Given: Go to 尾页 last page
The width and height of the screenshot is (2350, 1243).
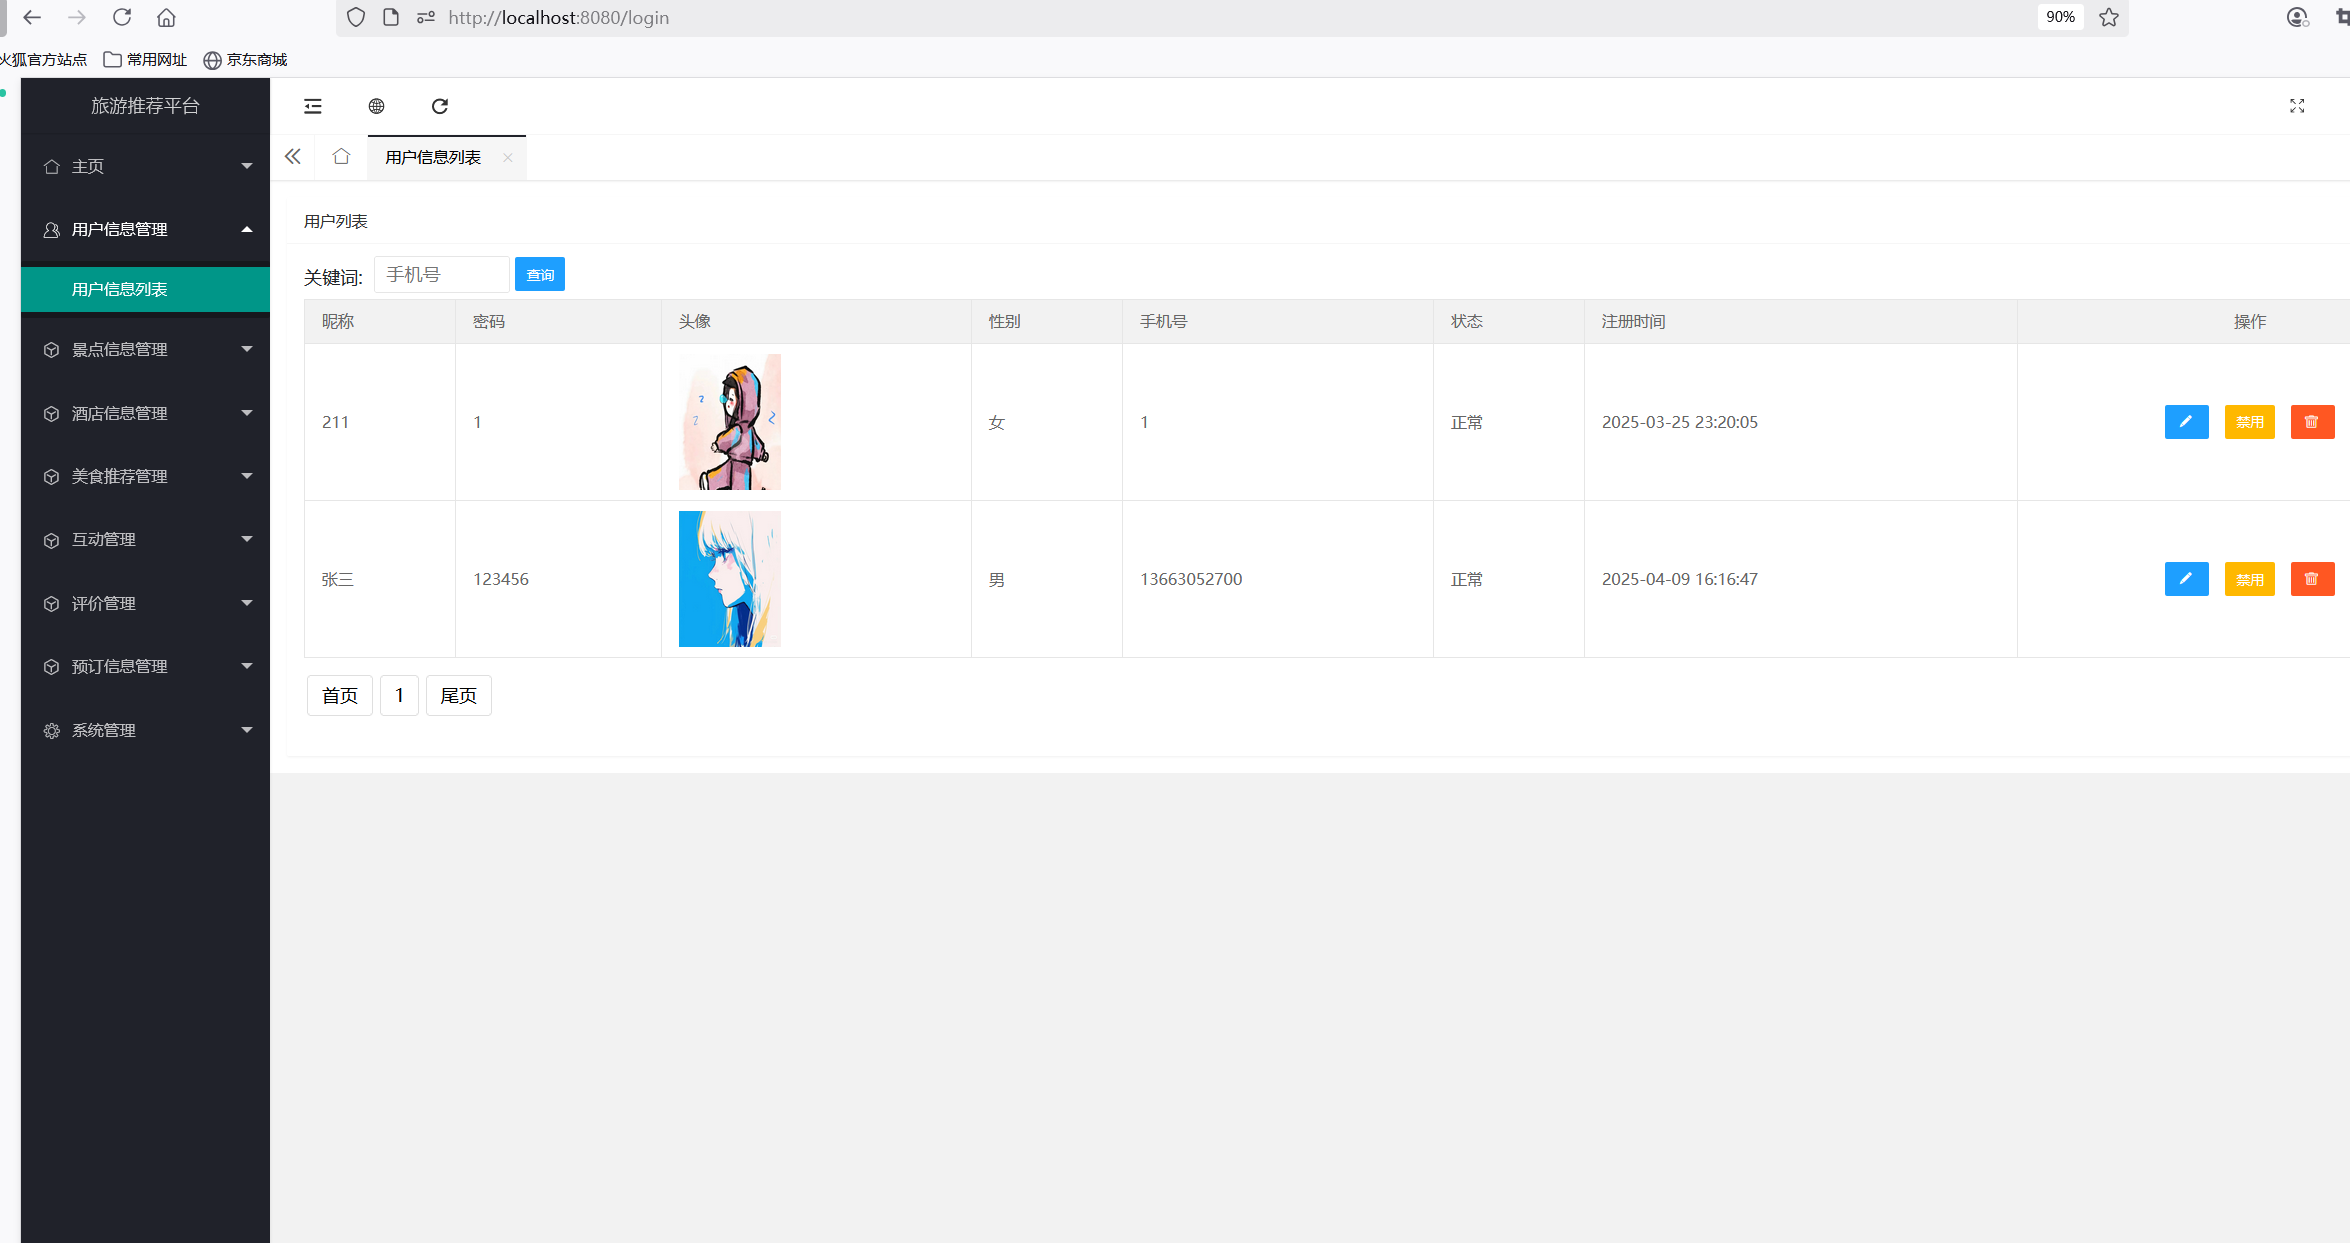Looking at the screenshot, I should click(x=458, y=696).
